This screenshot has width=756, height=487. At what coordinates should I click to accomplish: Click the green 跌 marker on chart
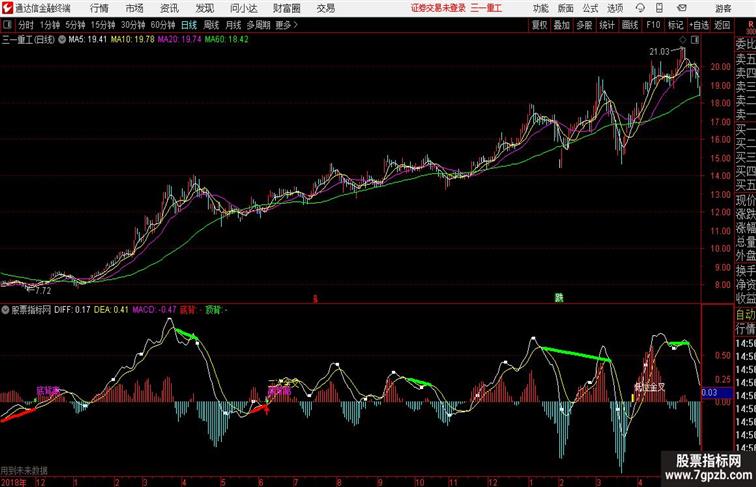click(559, 298)
